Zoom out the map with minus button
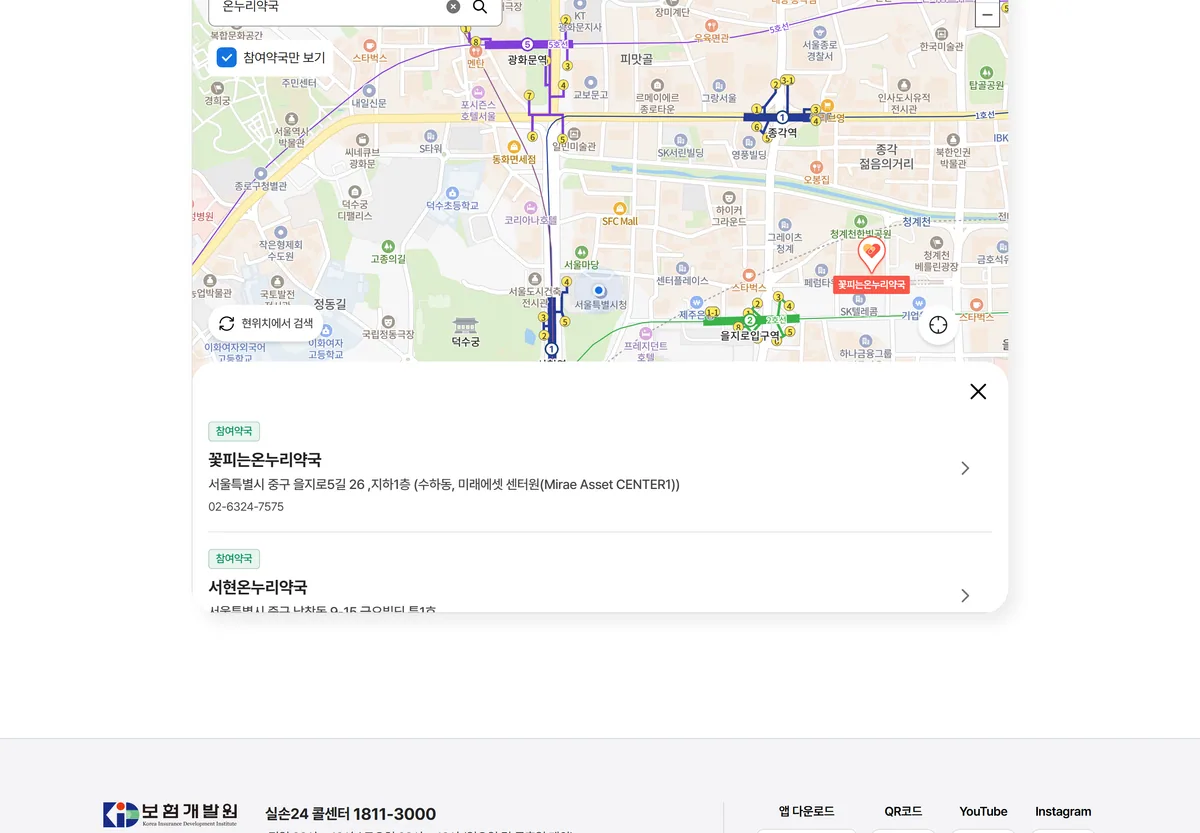1200x833 pixels. (x=987, y=14)
